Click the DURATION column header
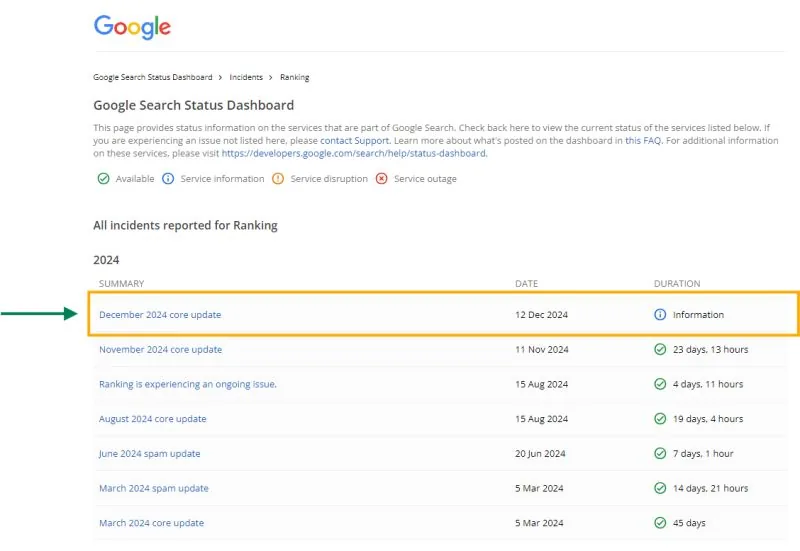Screen dimensions: 800x551 coord(677,284)
